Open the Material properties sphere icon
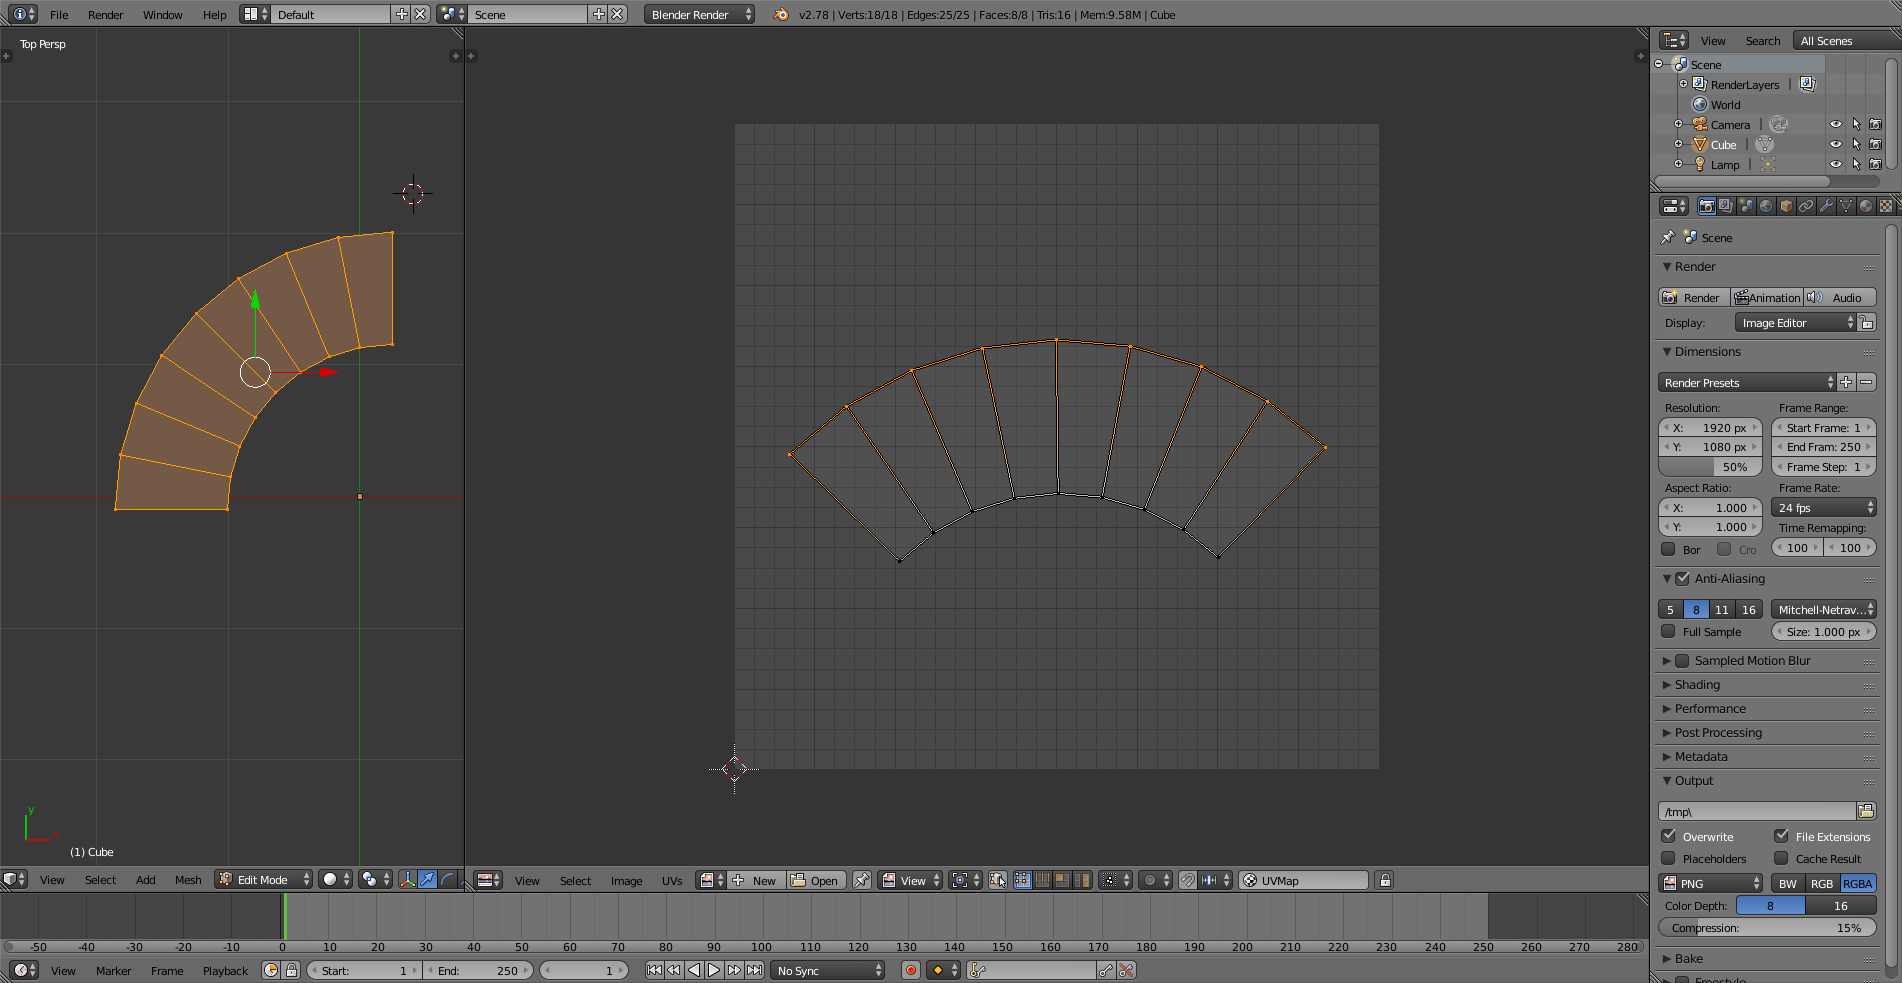1902x983 pixels. pos(1866,206)
